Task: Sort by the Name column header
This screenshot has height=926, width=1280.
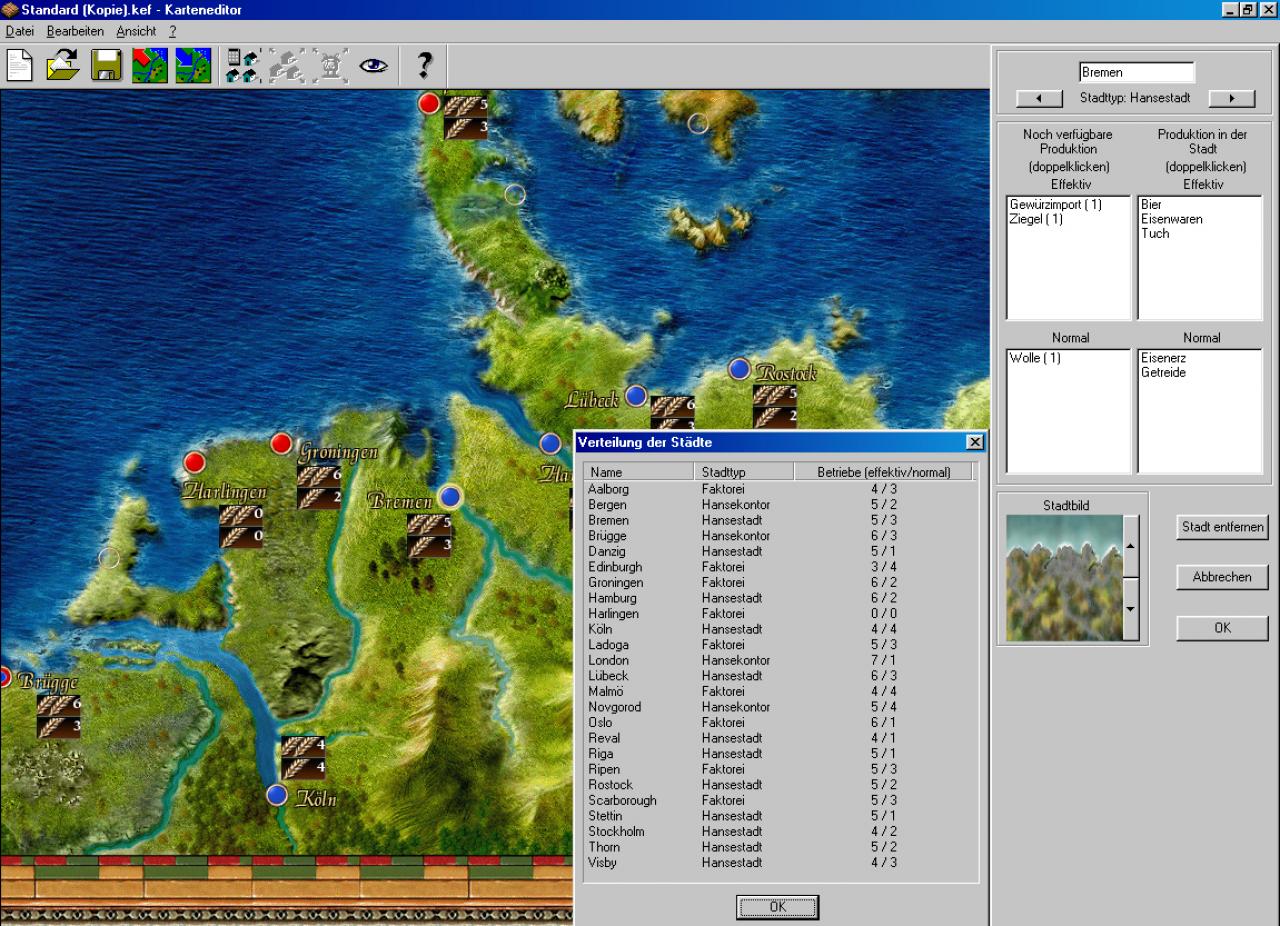Action: tap(639, 472)
